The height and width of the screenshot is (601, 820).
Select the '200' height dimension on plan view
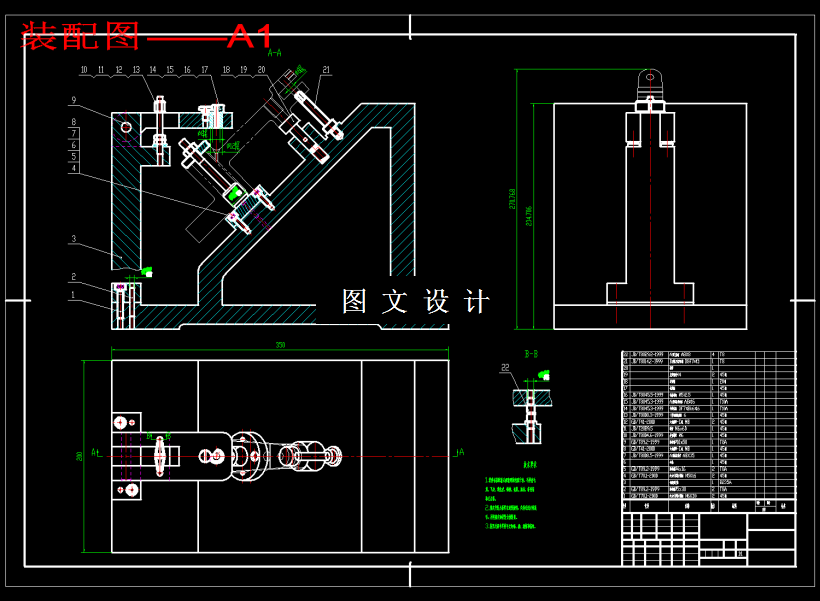(79, 457)
